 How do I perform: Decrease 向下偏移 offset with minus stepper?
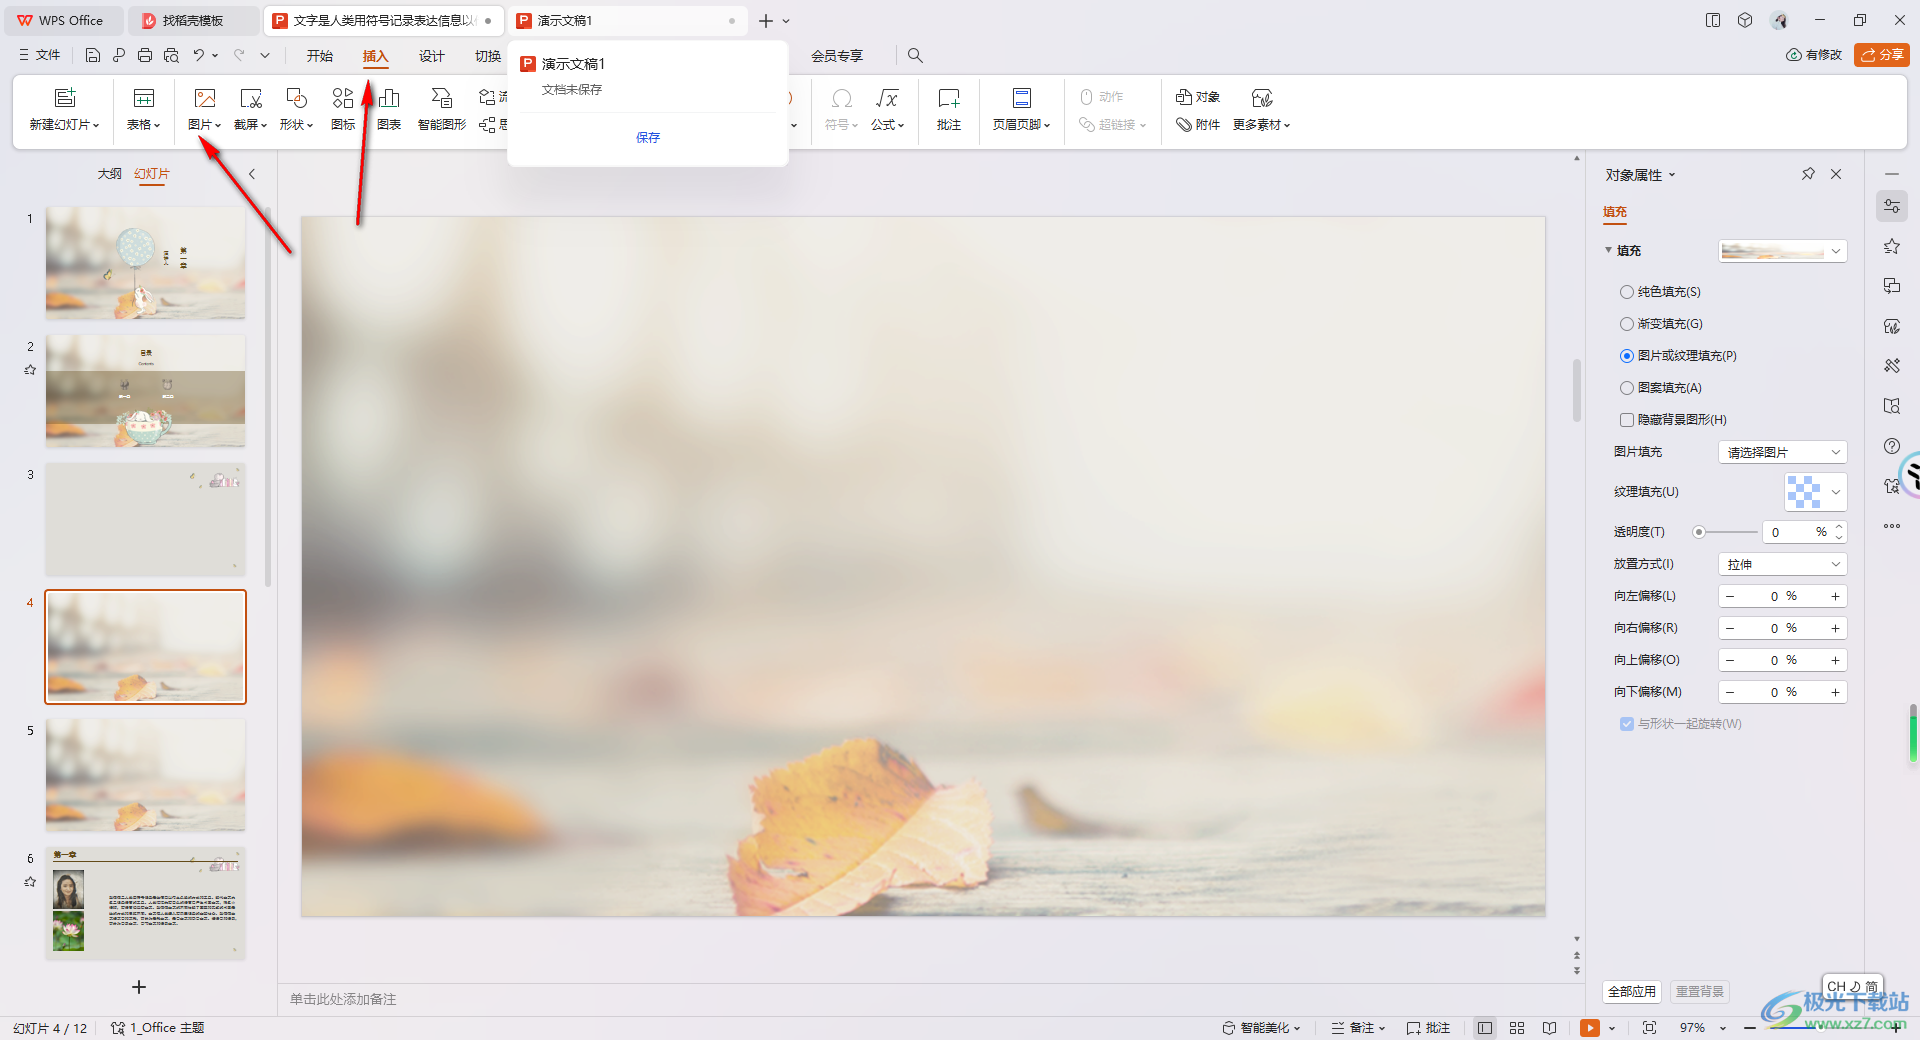(1730, 692)
